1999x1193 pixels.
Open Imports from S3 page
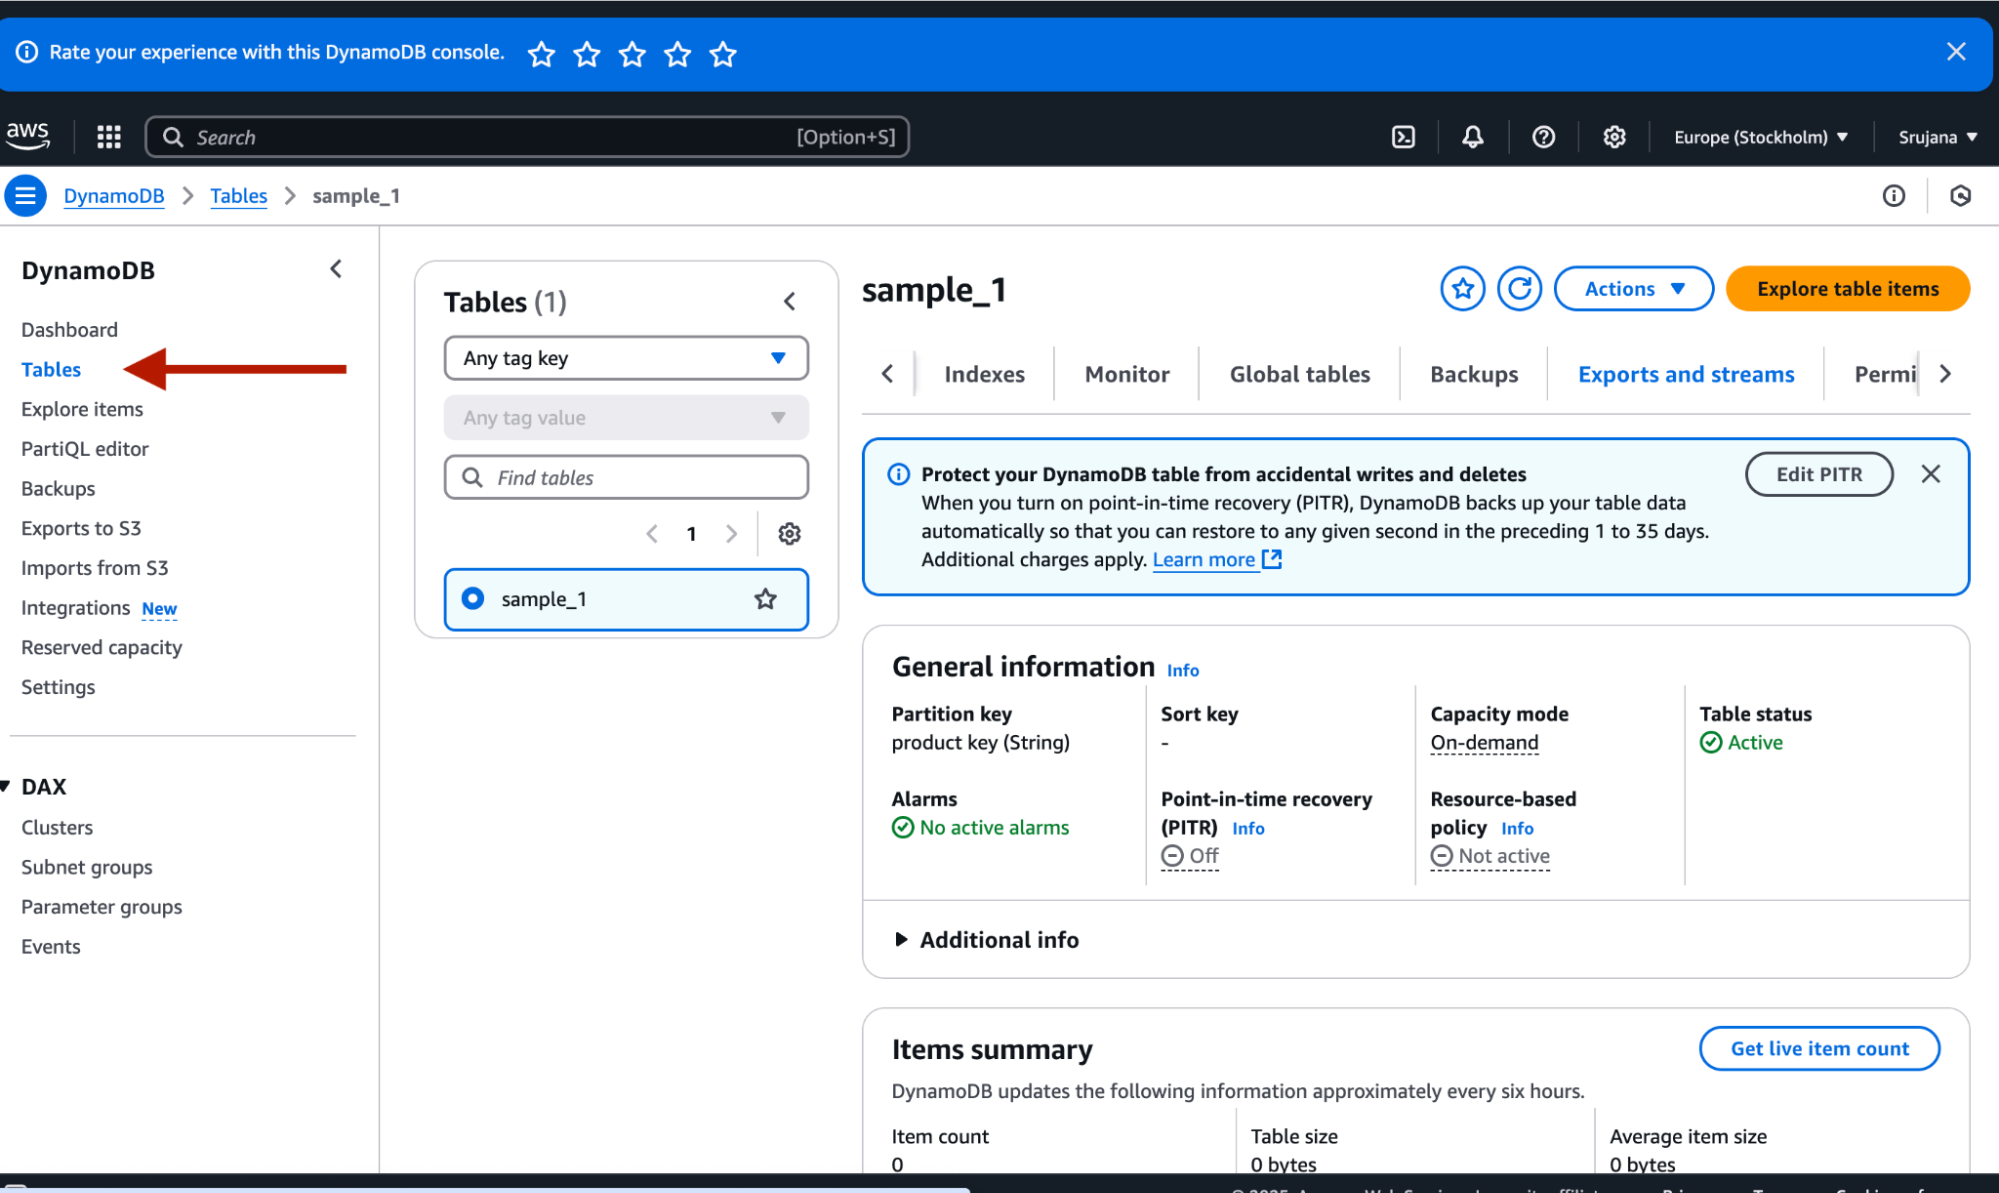tap(95, 568)
